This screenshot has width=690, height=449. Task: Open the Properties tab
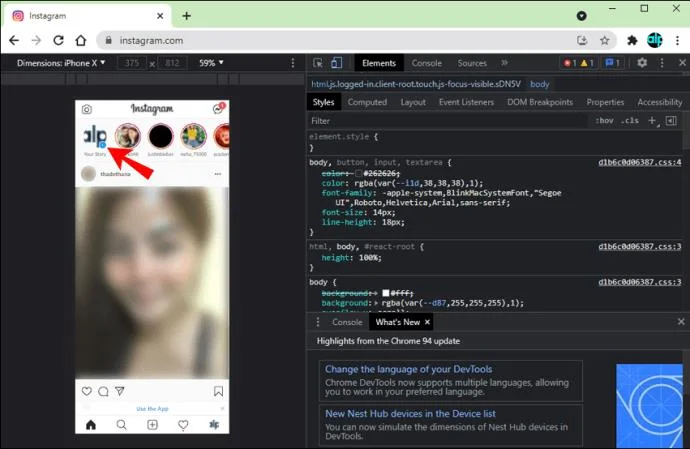(605, 102)
